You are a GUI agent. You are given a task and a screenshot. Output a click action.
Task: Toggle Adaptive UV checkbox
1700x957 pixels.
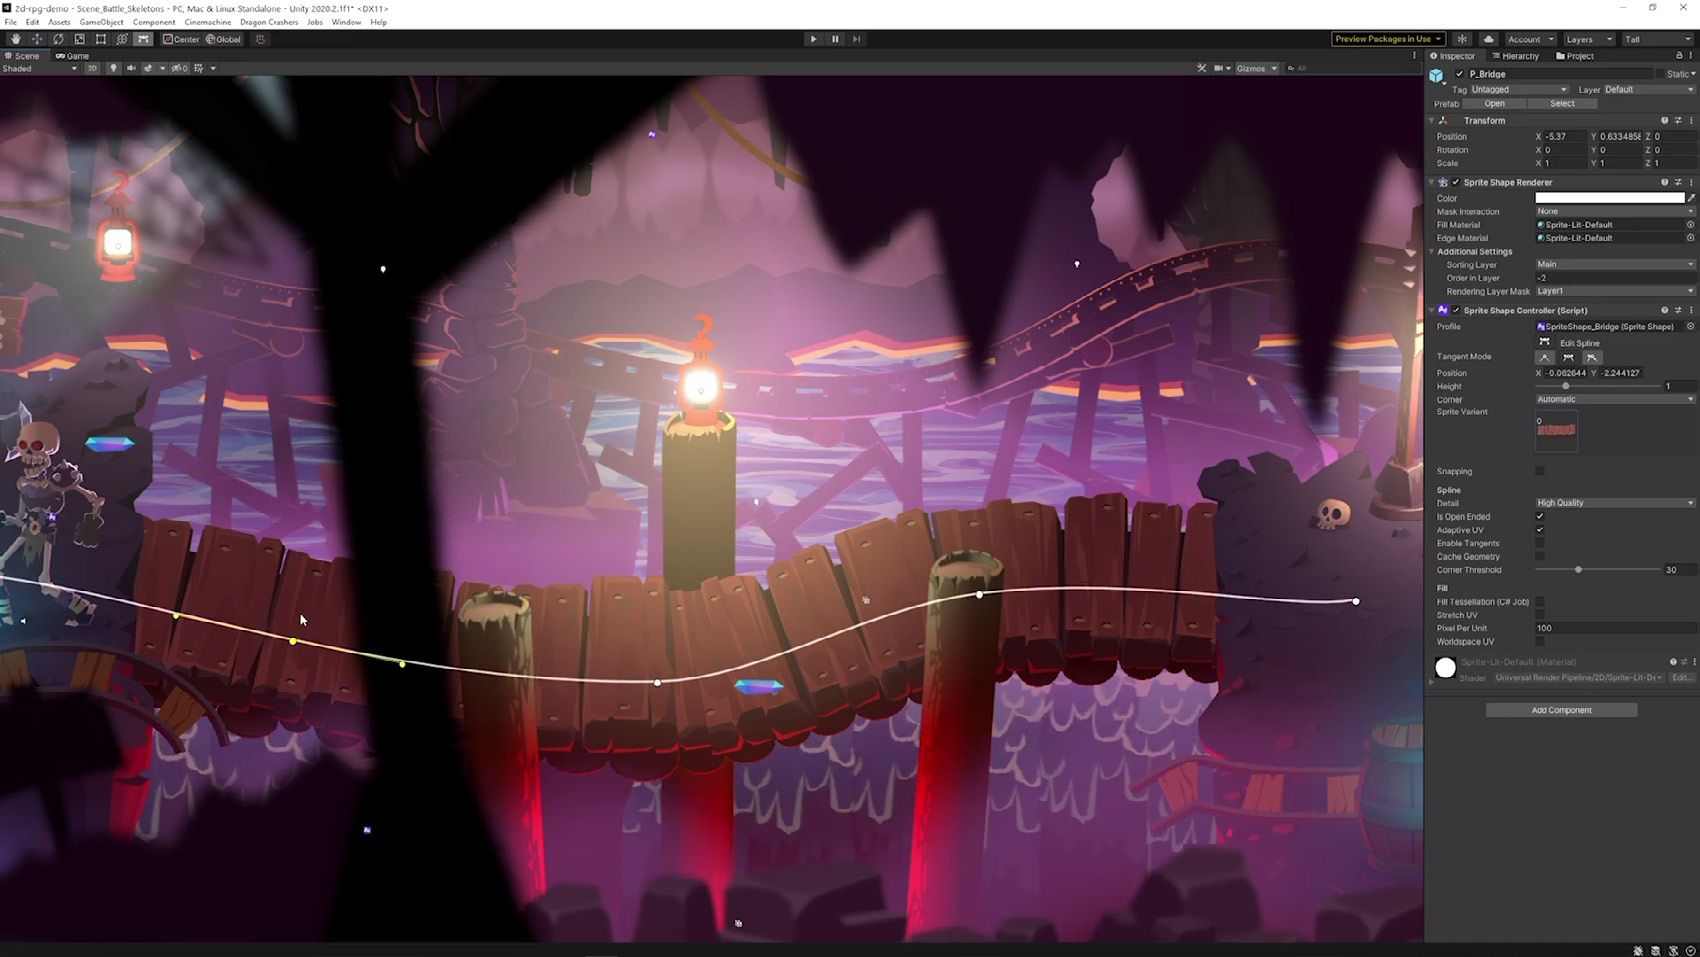1540,530
